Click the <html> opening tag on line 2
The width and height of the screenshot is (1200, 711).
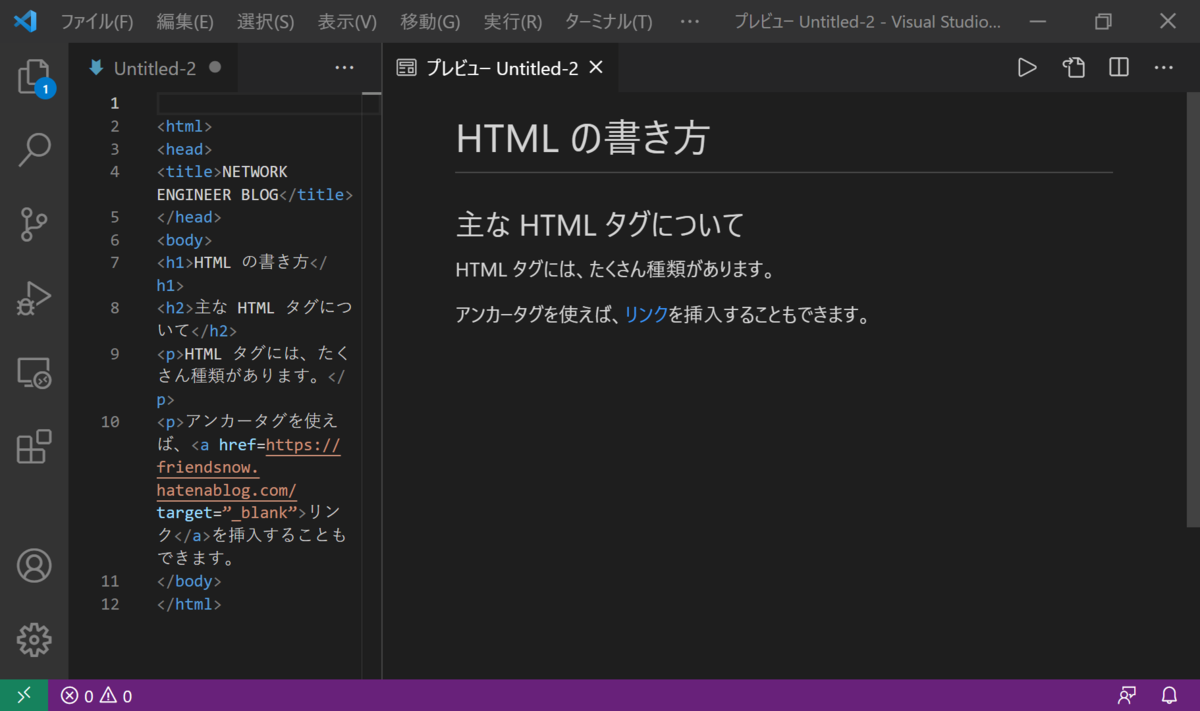(184, 126)
